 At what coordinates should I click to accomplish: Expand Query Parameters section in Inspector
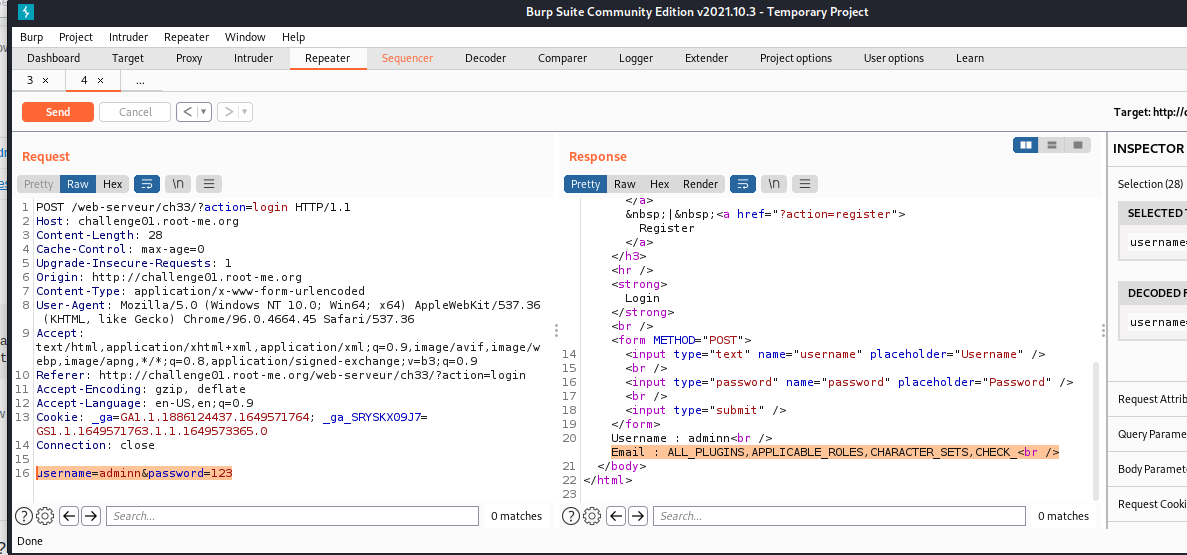(x=1151, y=434)
